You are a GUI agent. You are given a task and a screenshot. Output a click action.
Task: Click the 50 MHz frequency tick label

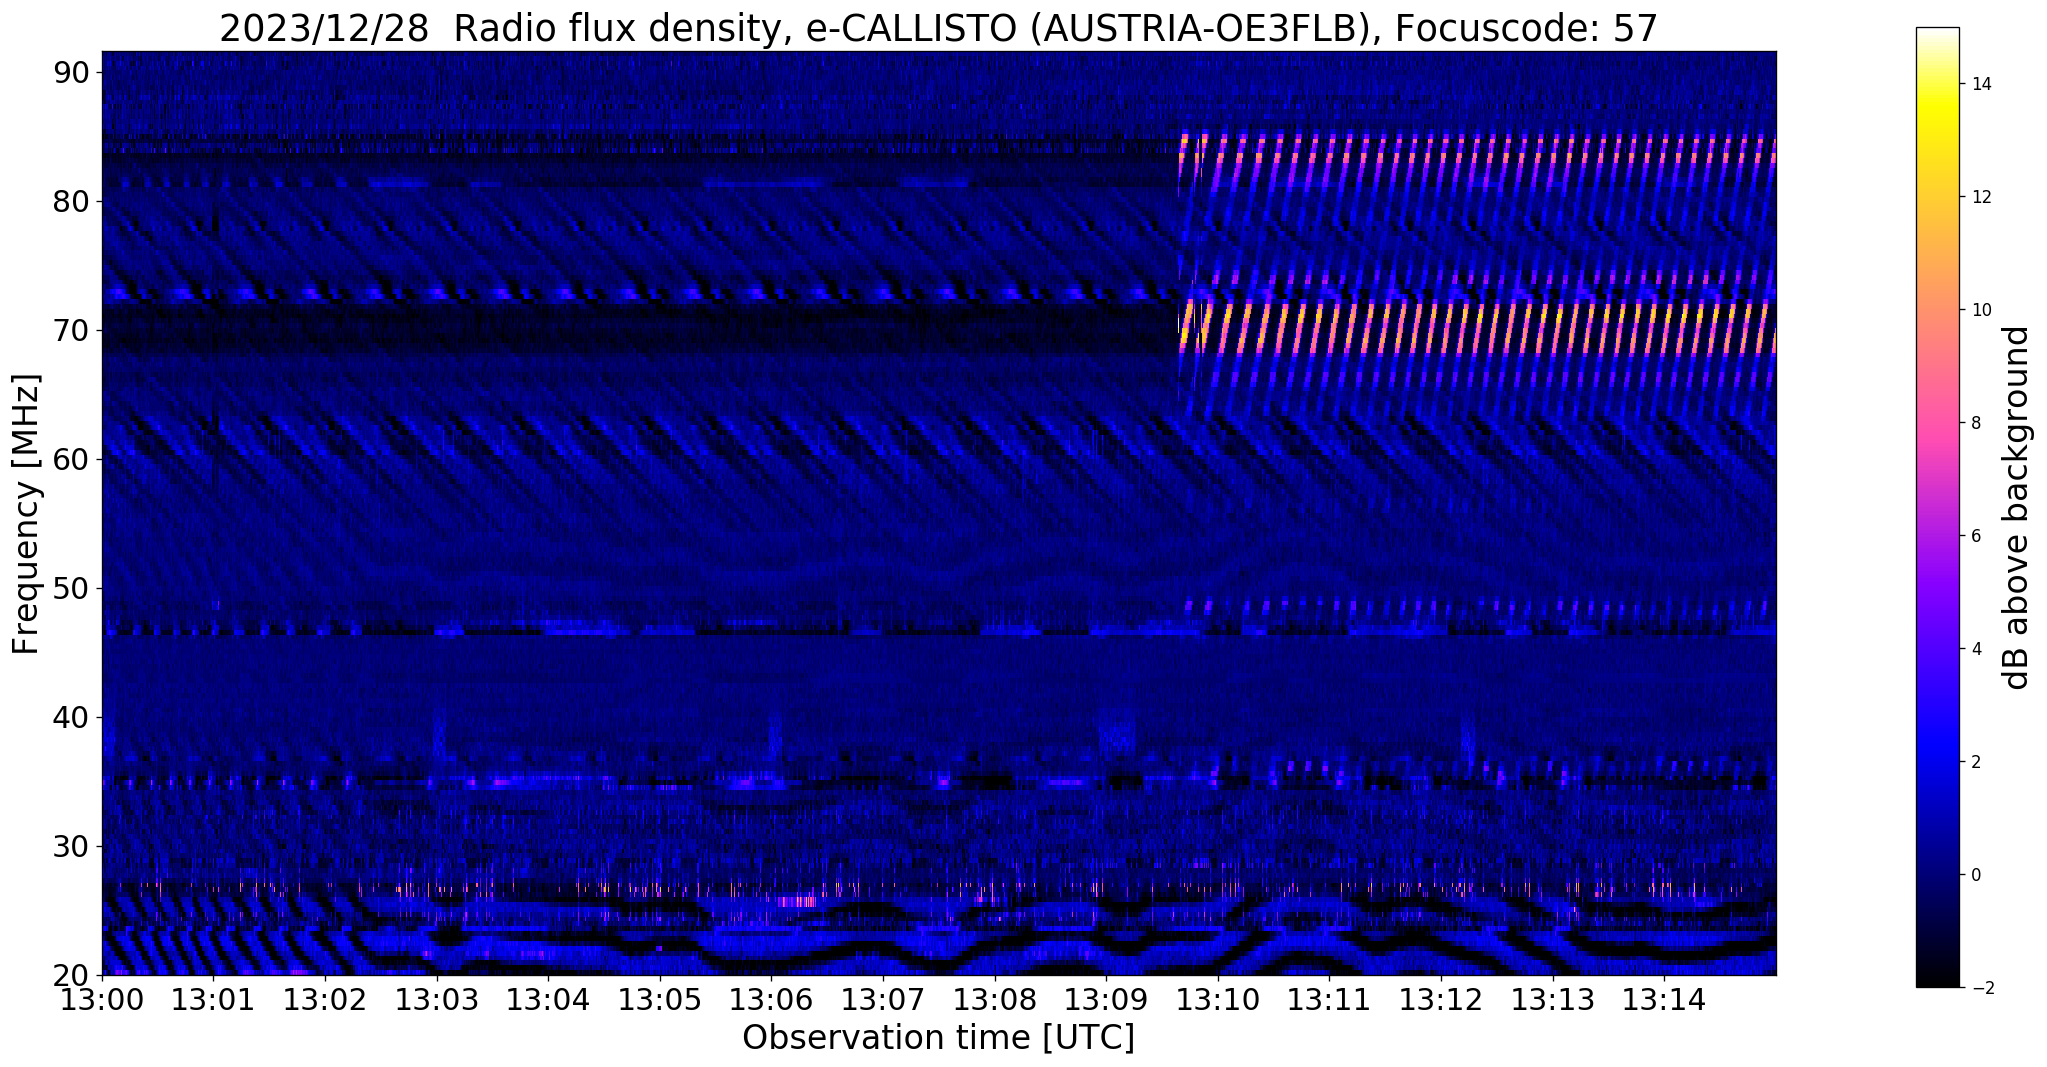coord(71,589)
